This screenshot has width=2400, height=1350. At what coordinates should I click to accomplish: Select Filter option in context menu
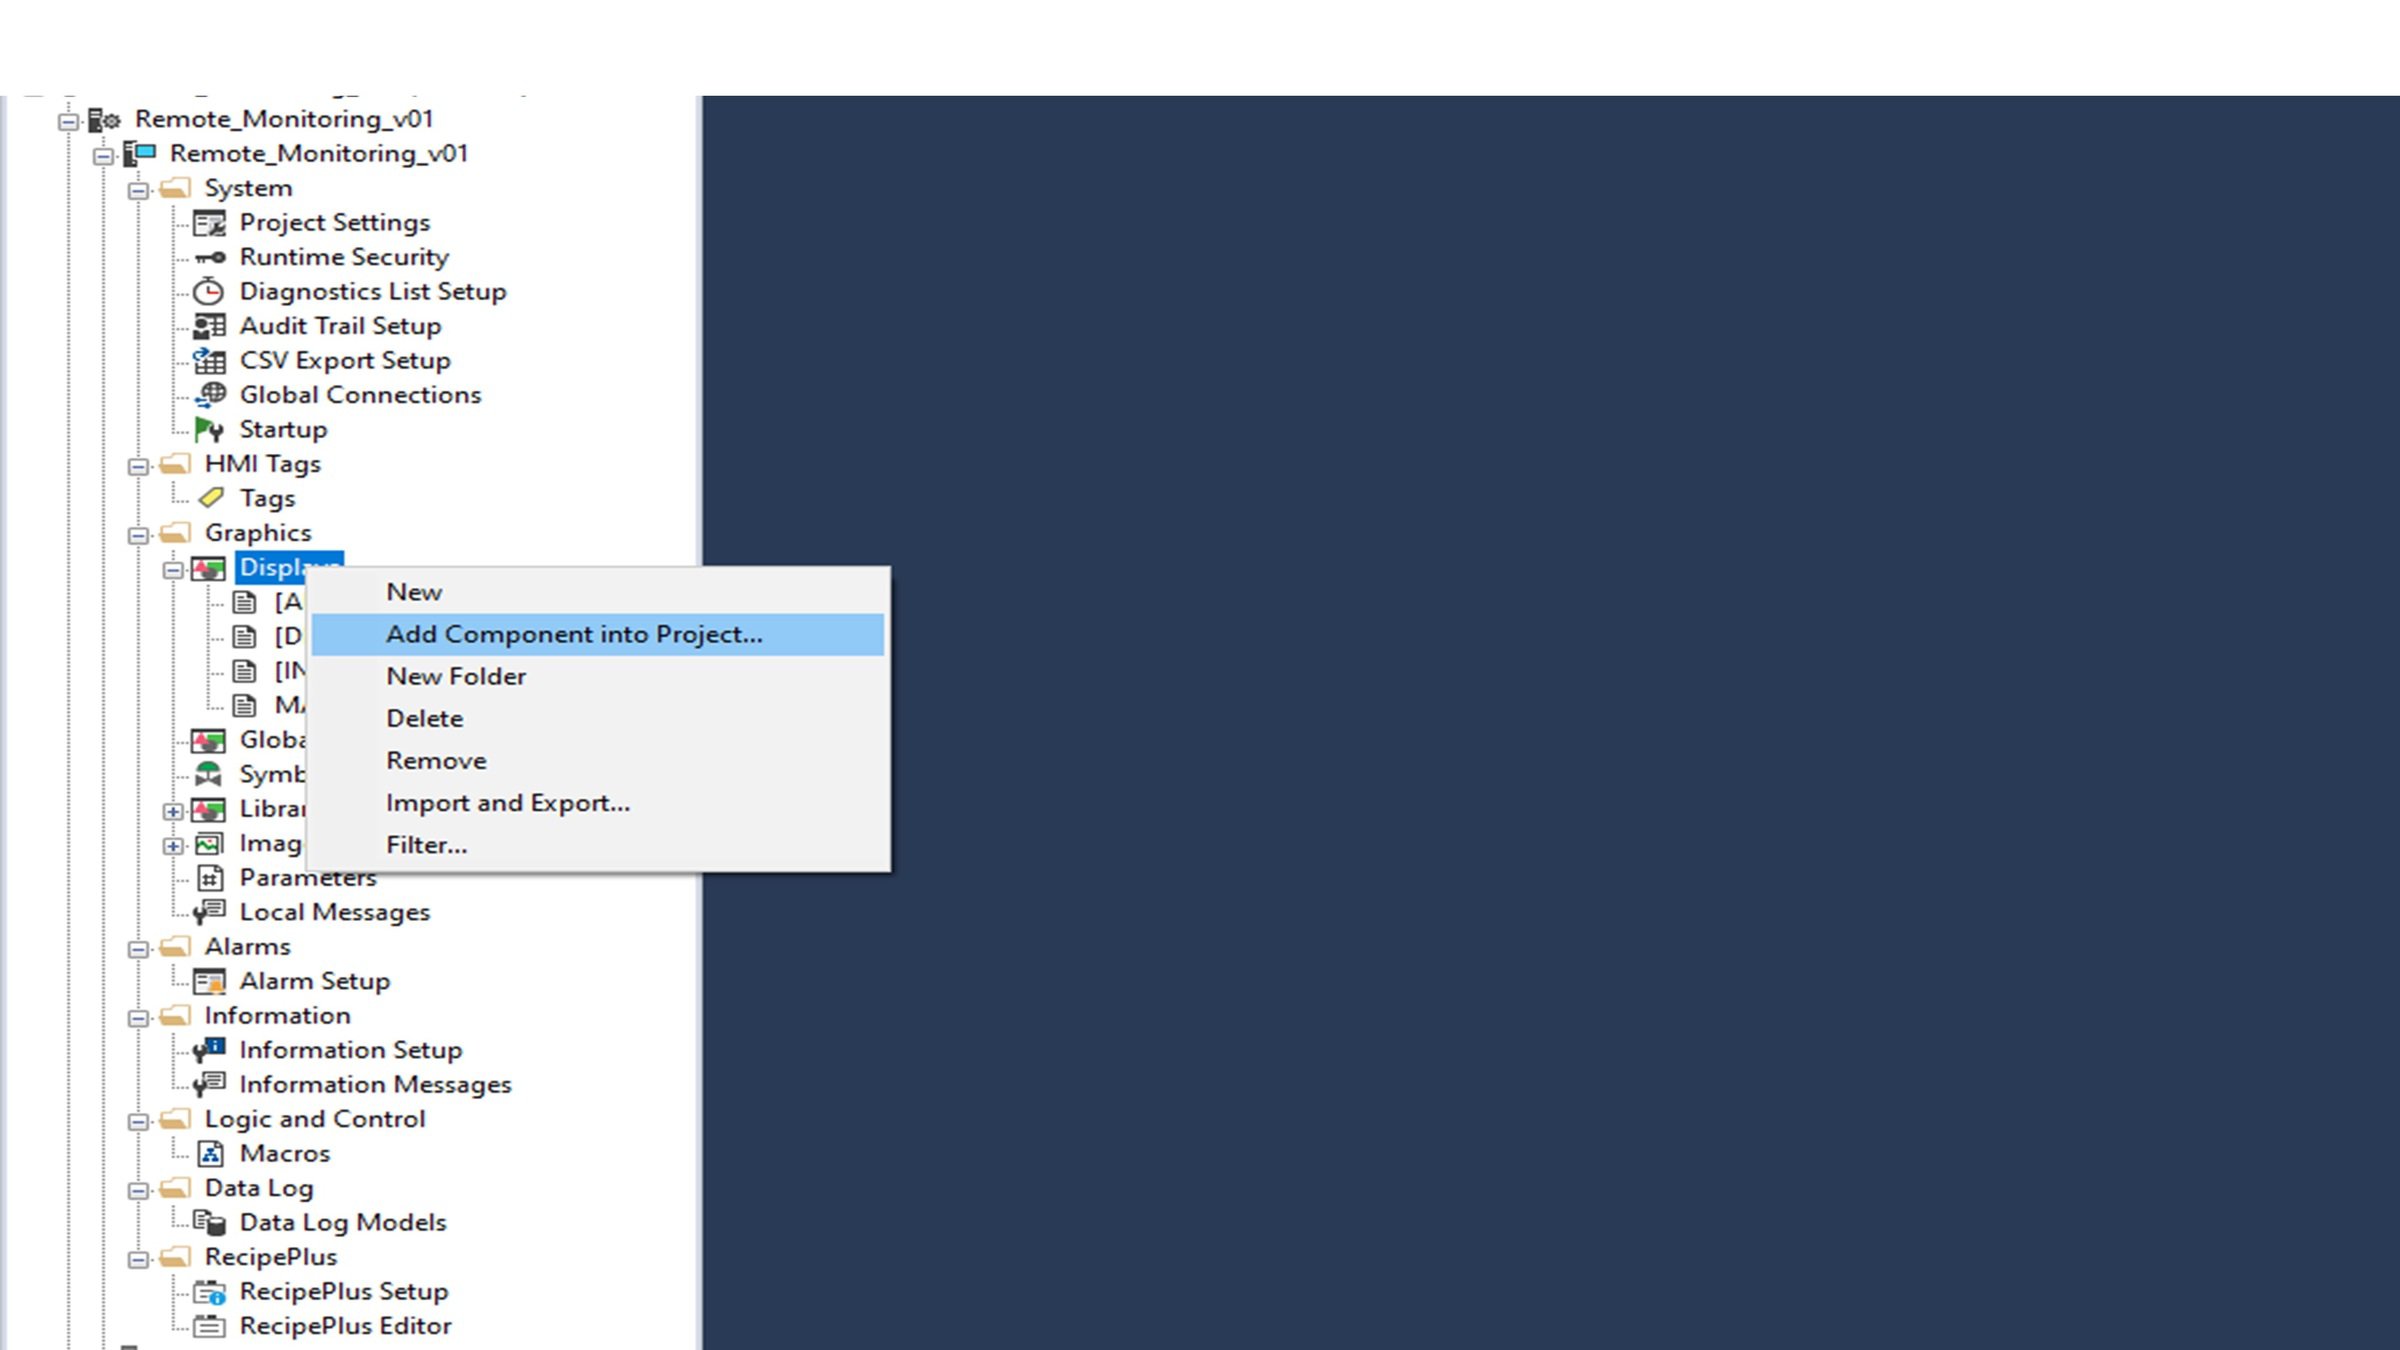425,844
